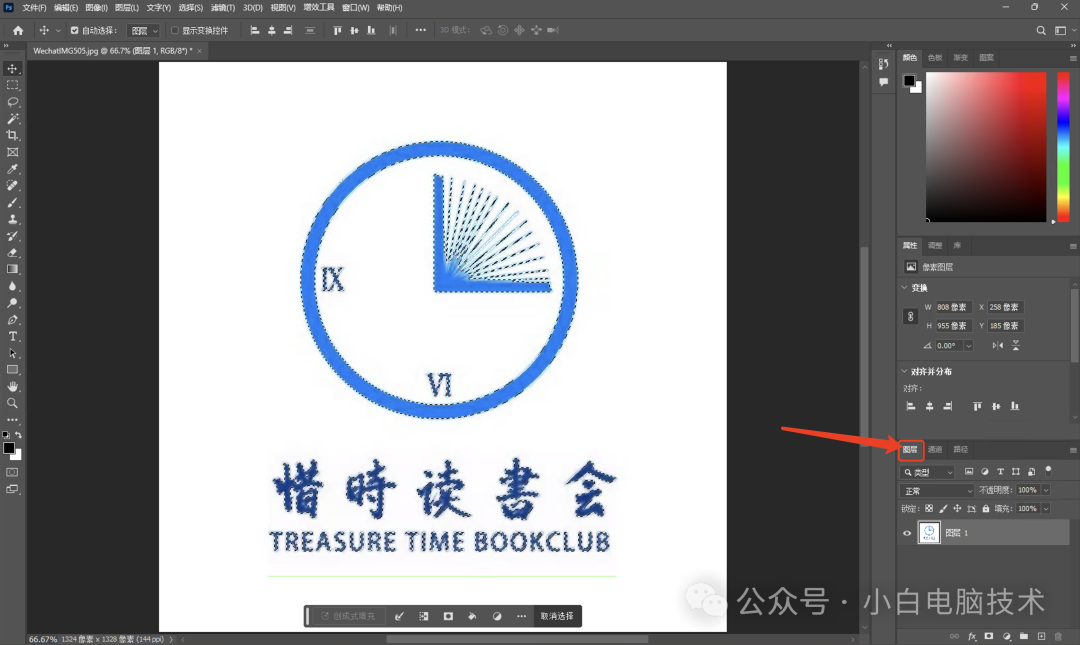
Task: Open the auto-select 图层 dropdown
Action: [145, 30]
